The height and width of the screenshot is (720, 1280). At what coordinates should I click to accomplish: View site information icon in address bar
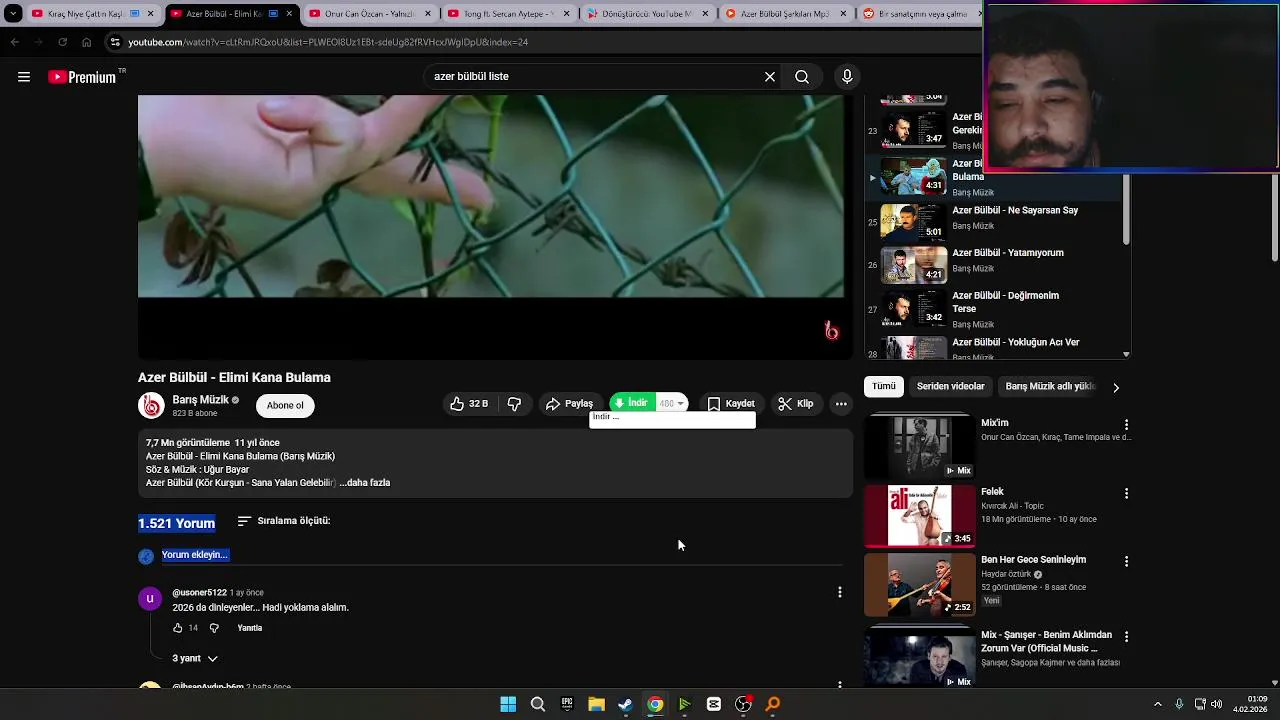(x=116, y=42)
